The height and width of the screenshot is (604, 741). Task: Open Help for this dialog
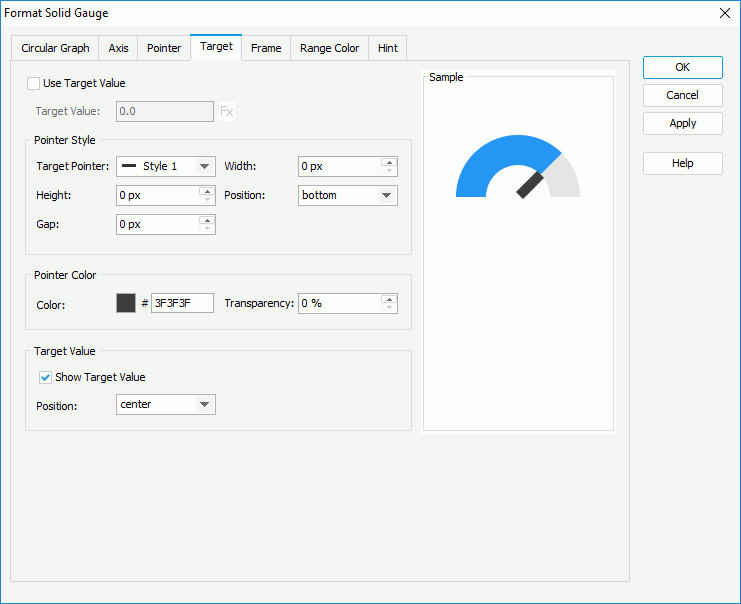(x=682, y=164)
